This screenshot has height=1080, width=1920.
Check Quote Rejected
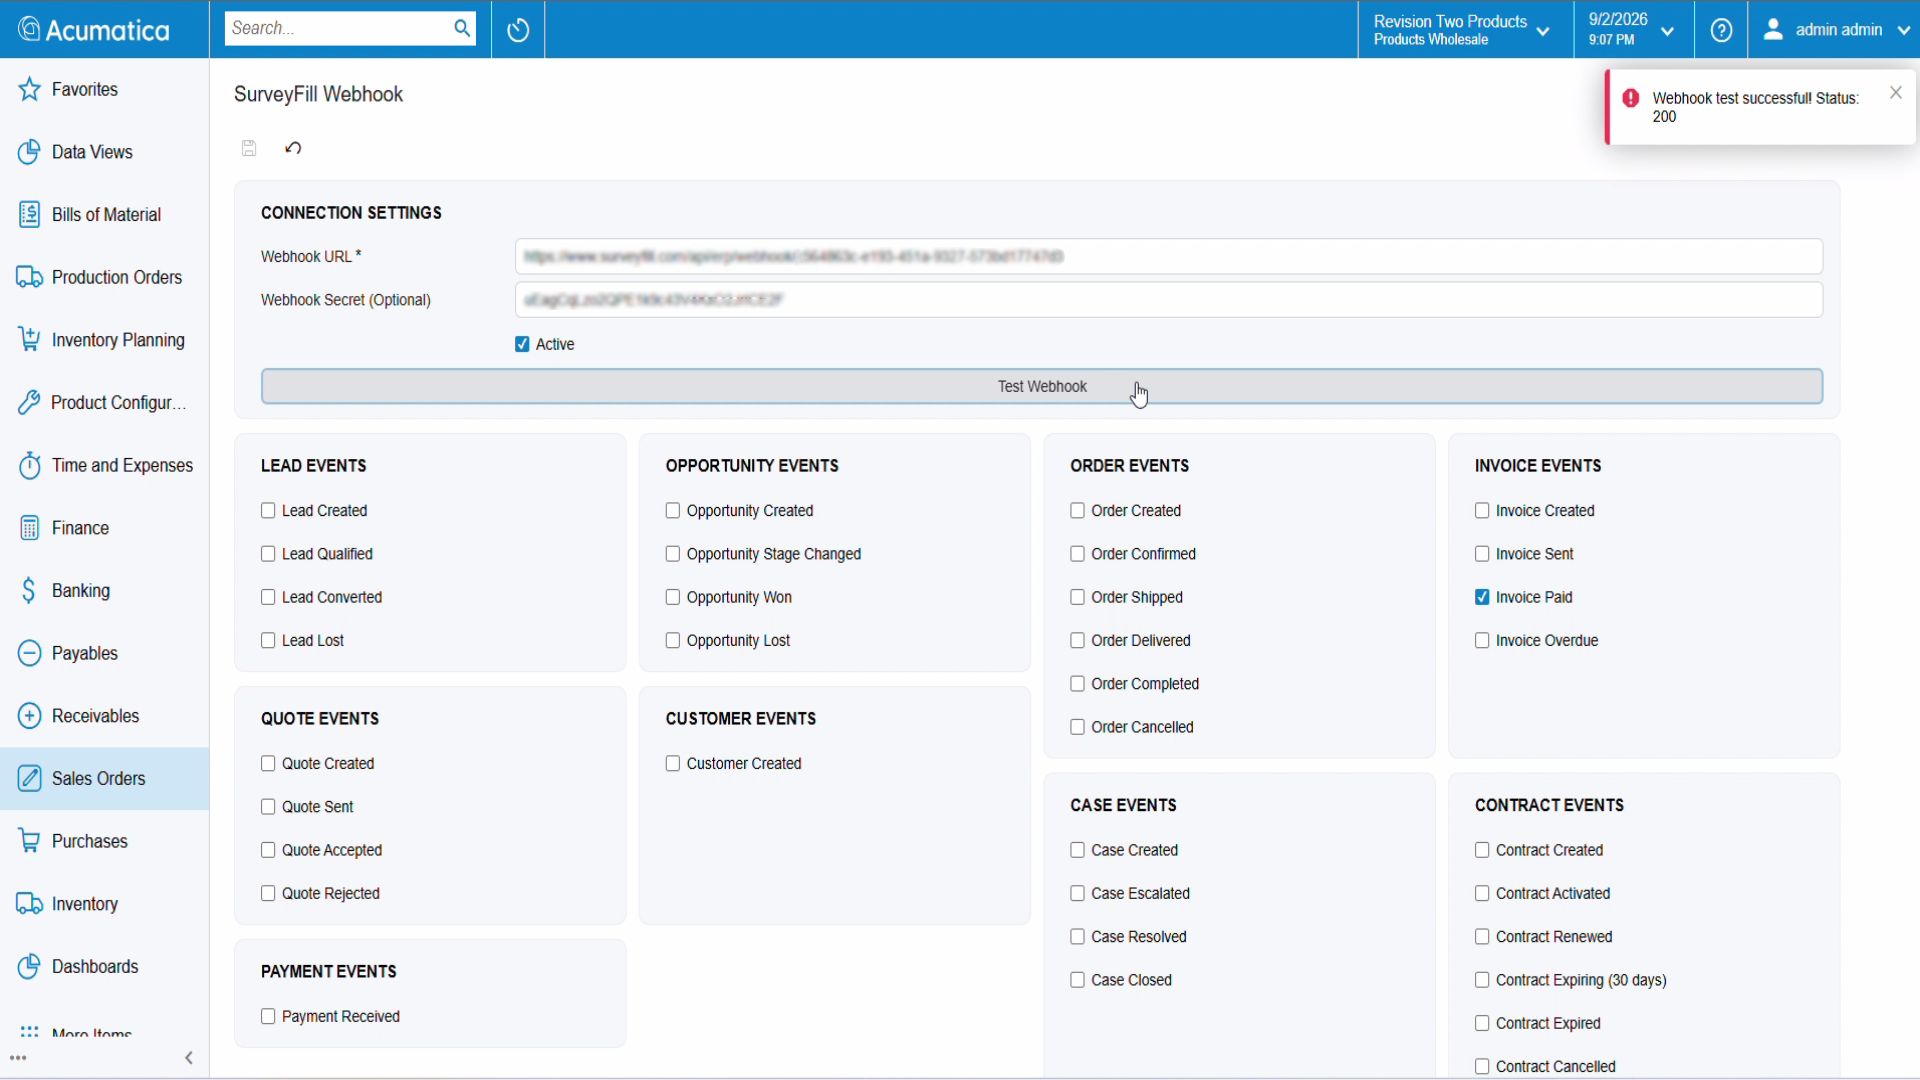point(268,894)
